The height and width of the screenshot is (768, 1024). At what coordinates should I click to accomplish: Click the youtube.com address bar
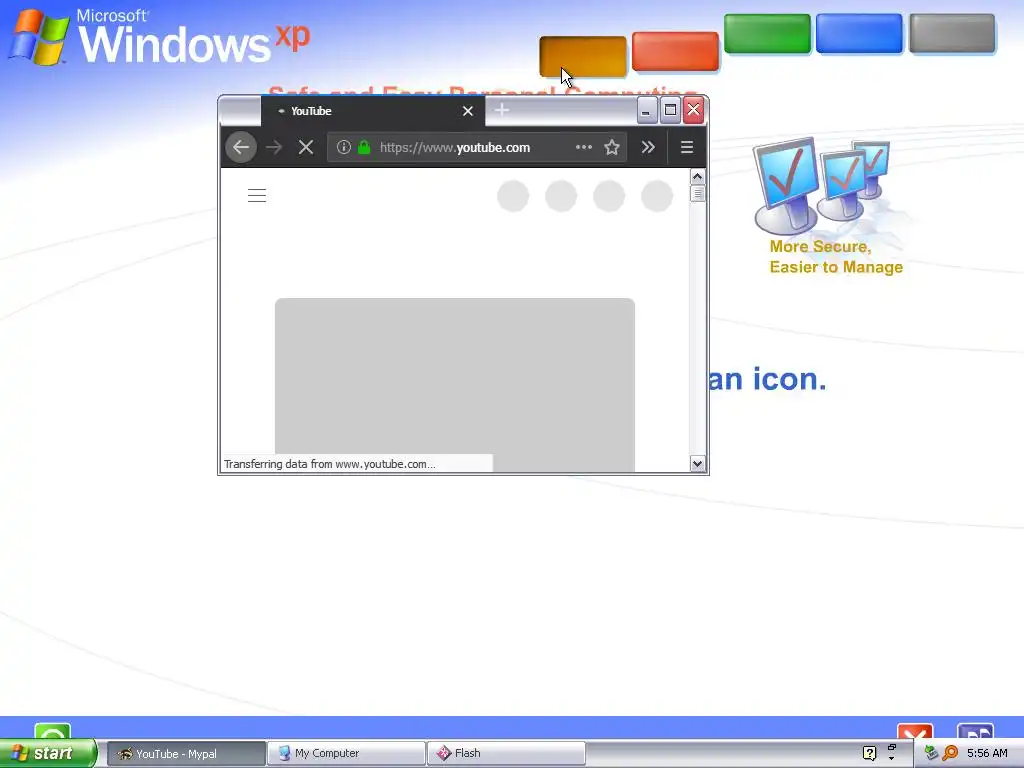pos(476,147)
